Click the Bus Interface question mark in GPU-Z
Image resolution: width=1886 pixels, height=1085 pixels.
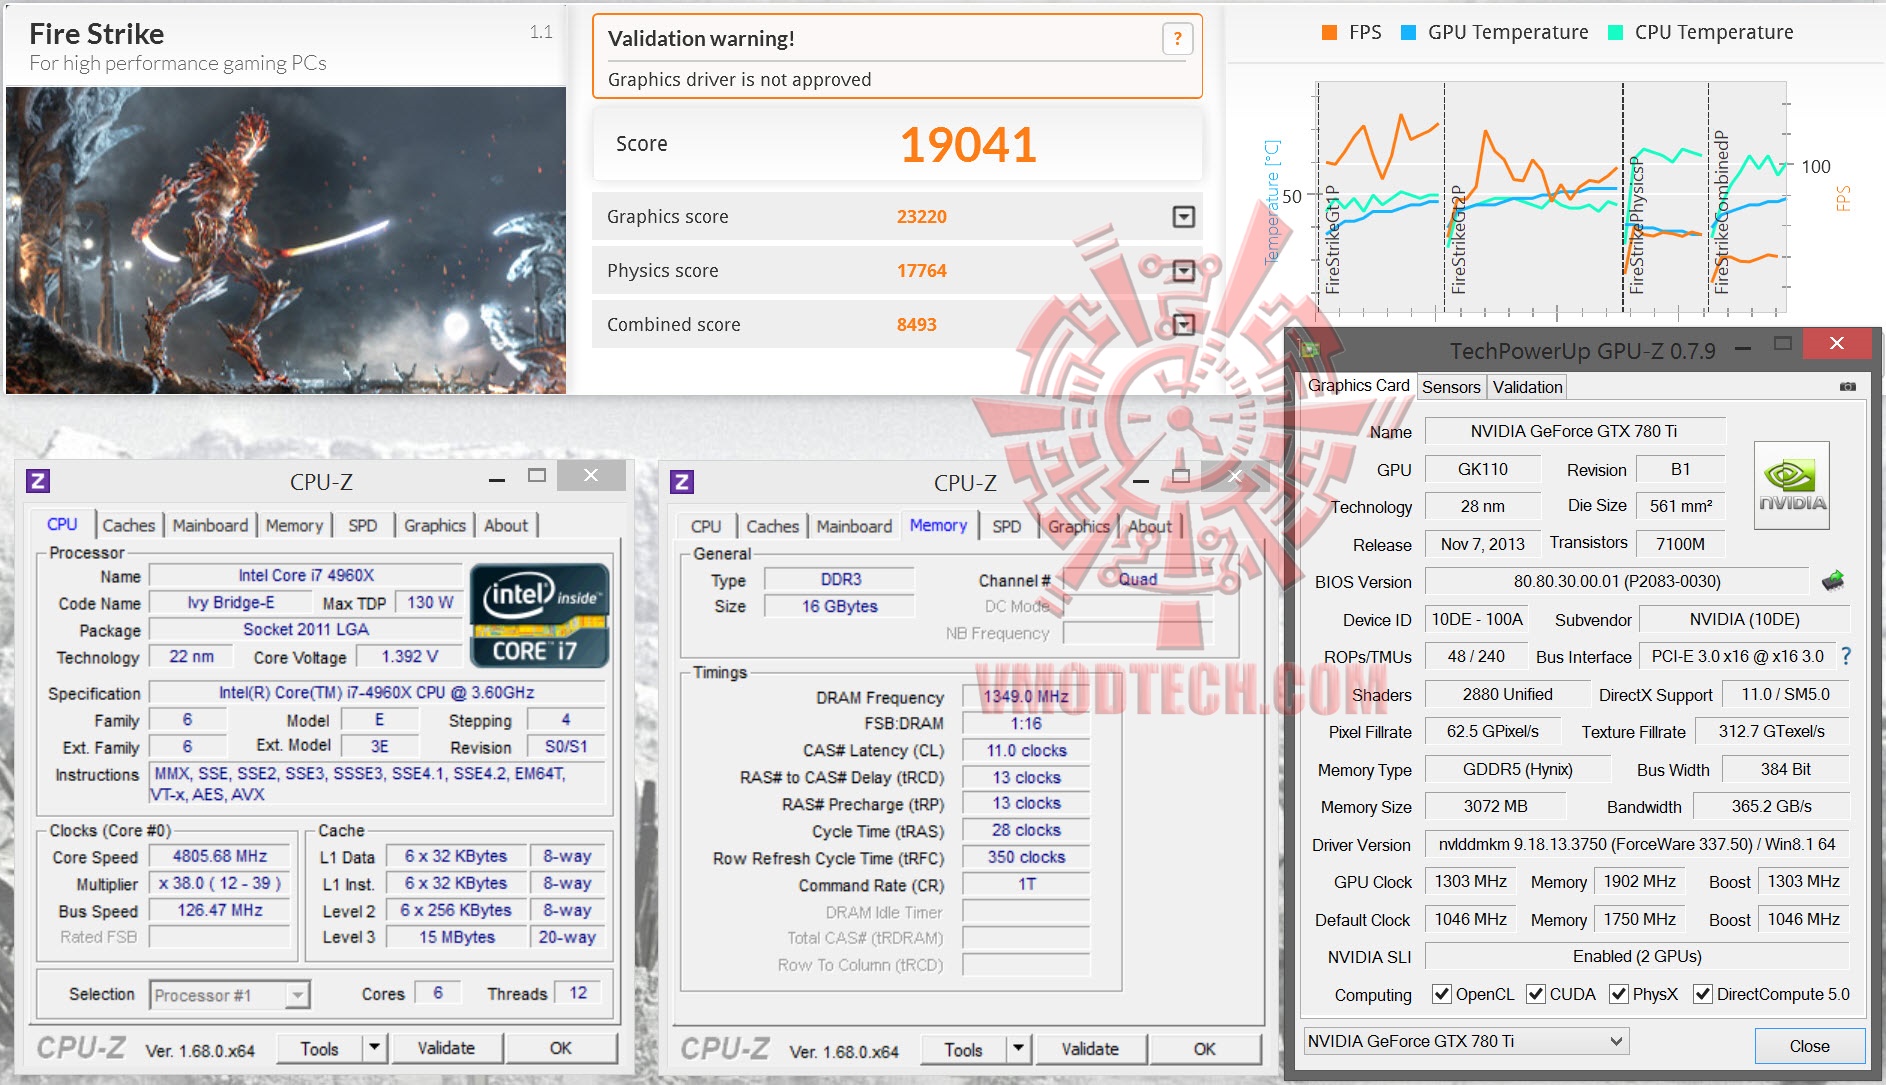point(1846,656)
